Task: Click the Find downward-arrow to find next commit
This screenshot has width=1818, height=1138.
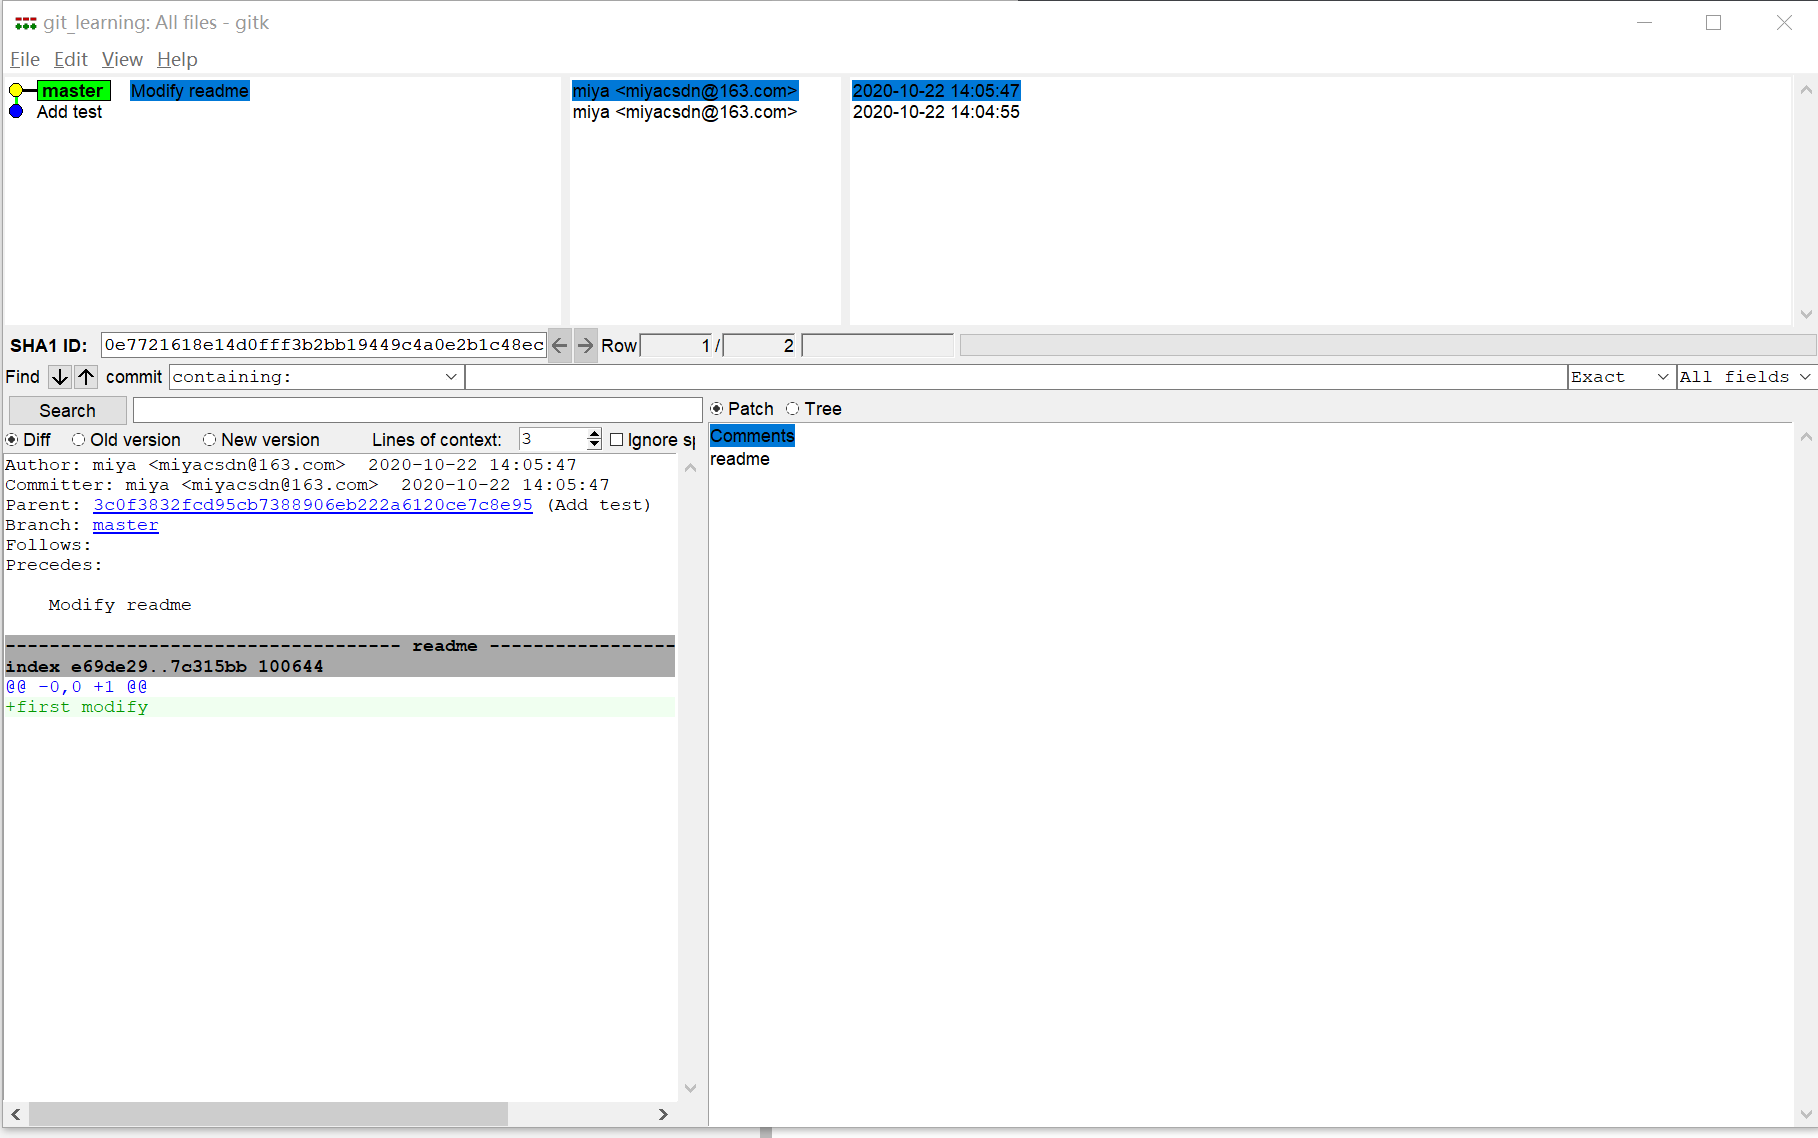Action: click(59, 377)
